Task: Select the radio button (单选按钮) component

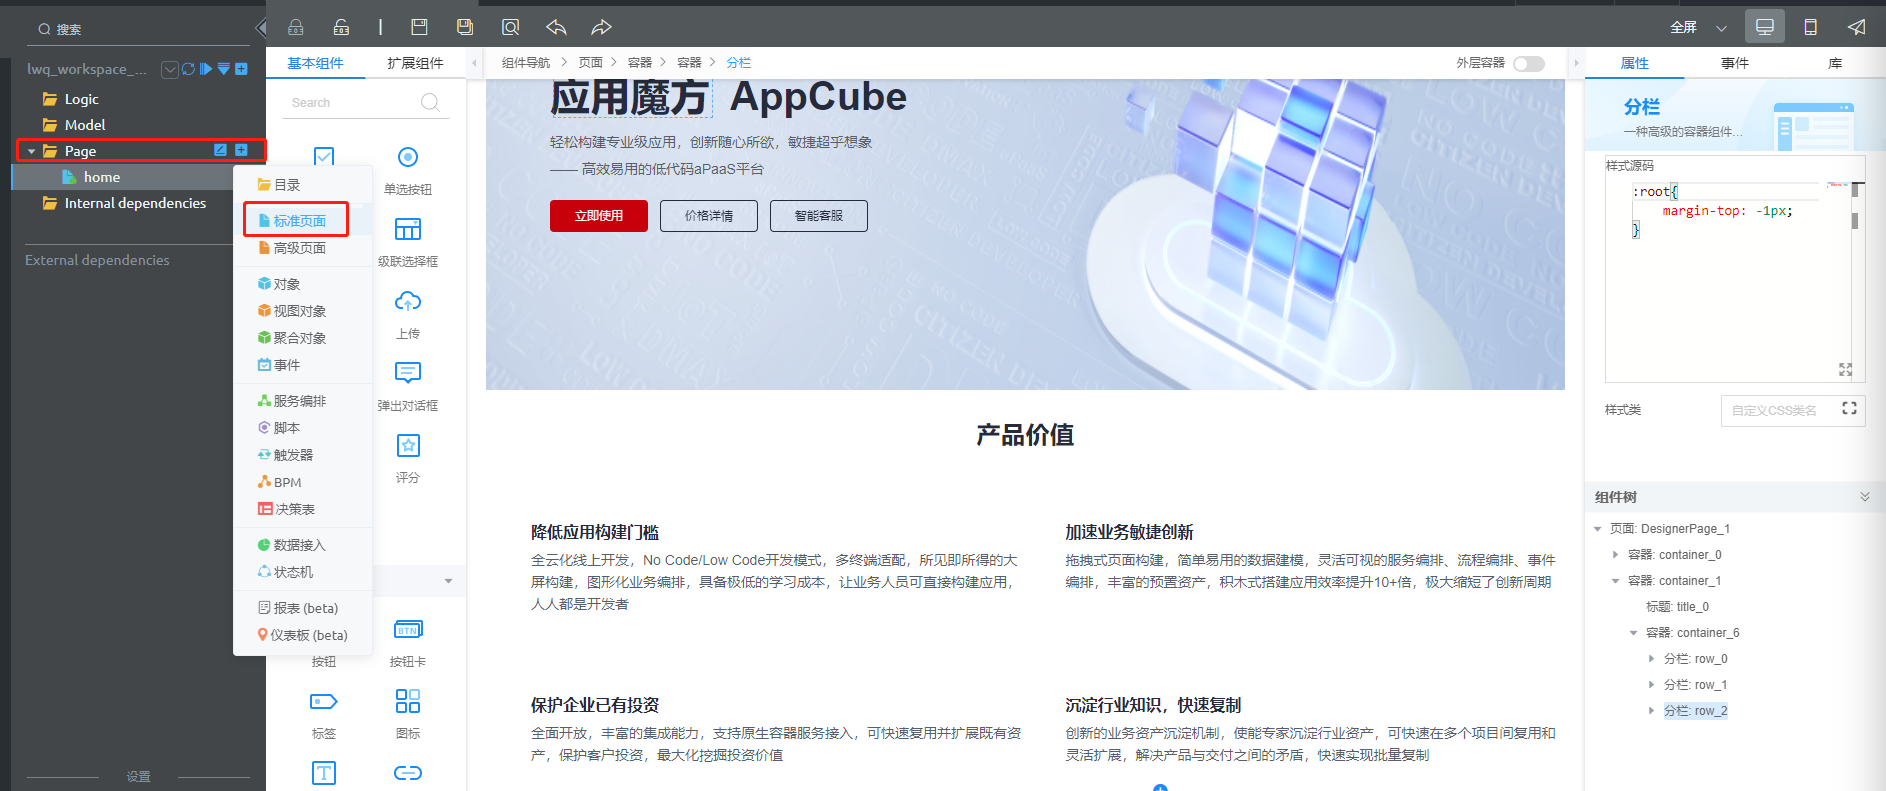Action: coord(408,169)
